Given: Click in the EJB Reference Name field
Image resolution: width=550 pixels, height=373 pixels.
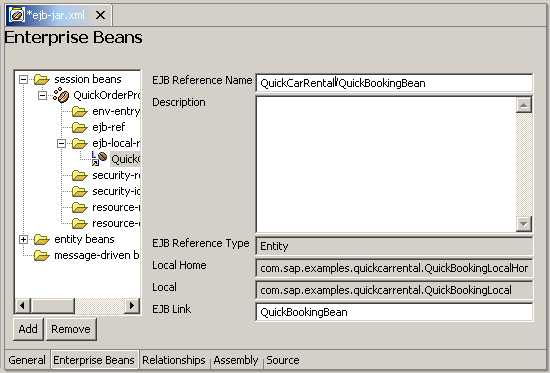Looking at the screenshot, I should pyautogui.click(x=394, y=83).
